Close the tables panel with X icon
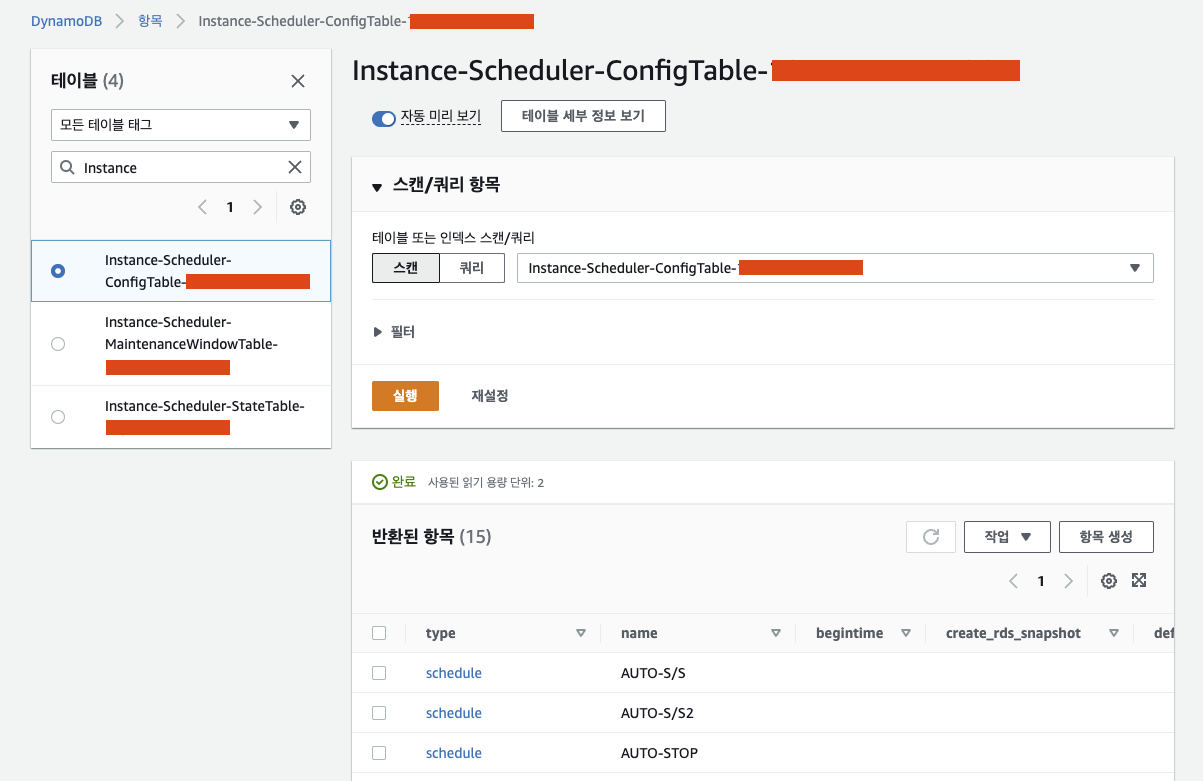This screenshot has width=1203, height=781. (298, 81)
